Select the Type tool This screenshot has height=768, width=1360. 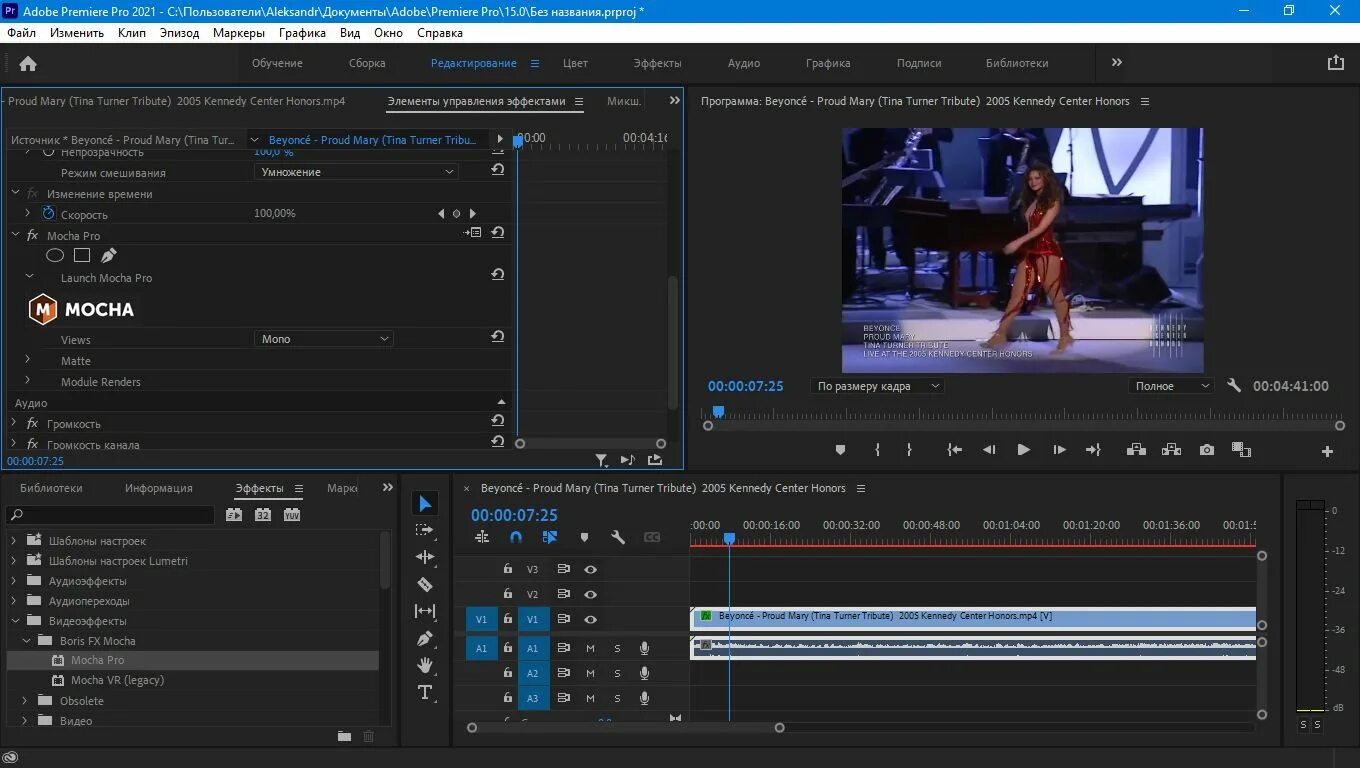coord(425,692)
